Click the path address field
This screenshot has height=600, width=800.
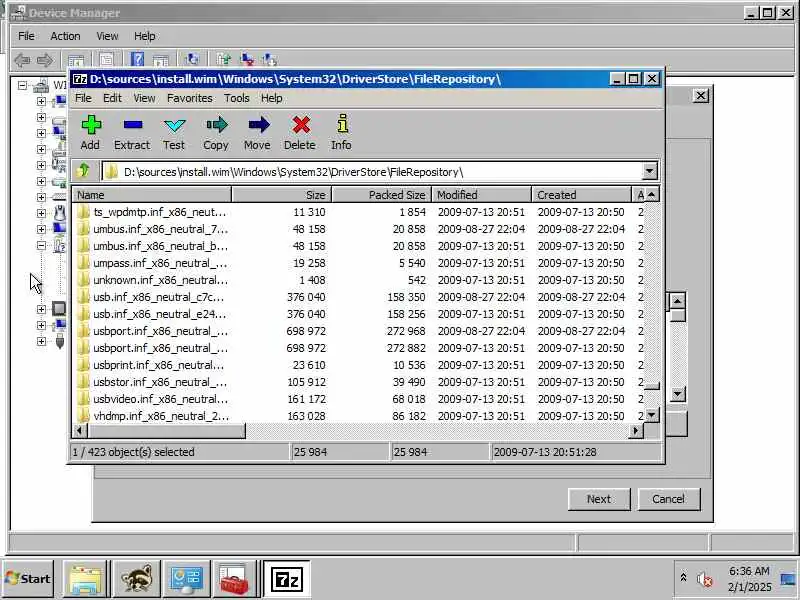371,172
